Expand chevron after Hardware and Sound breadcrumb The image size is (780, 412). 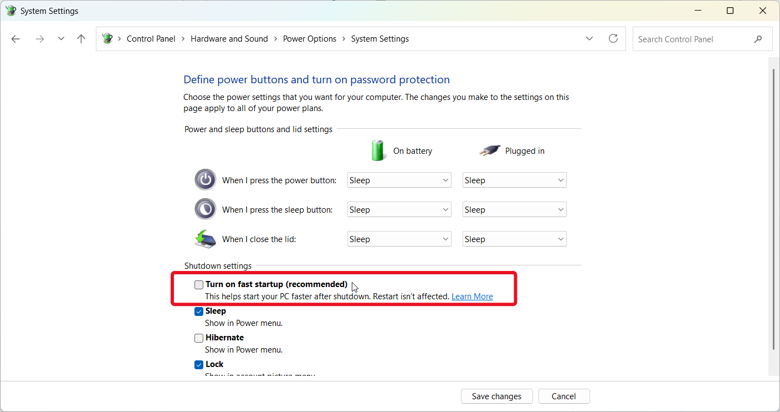pos(276,39)
